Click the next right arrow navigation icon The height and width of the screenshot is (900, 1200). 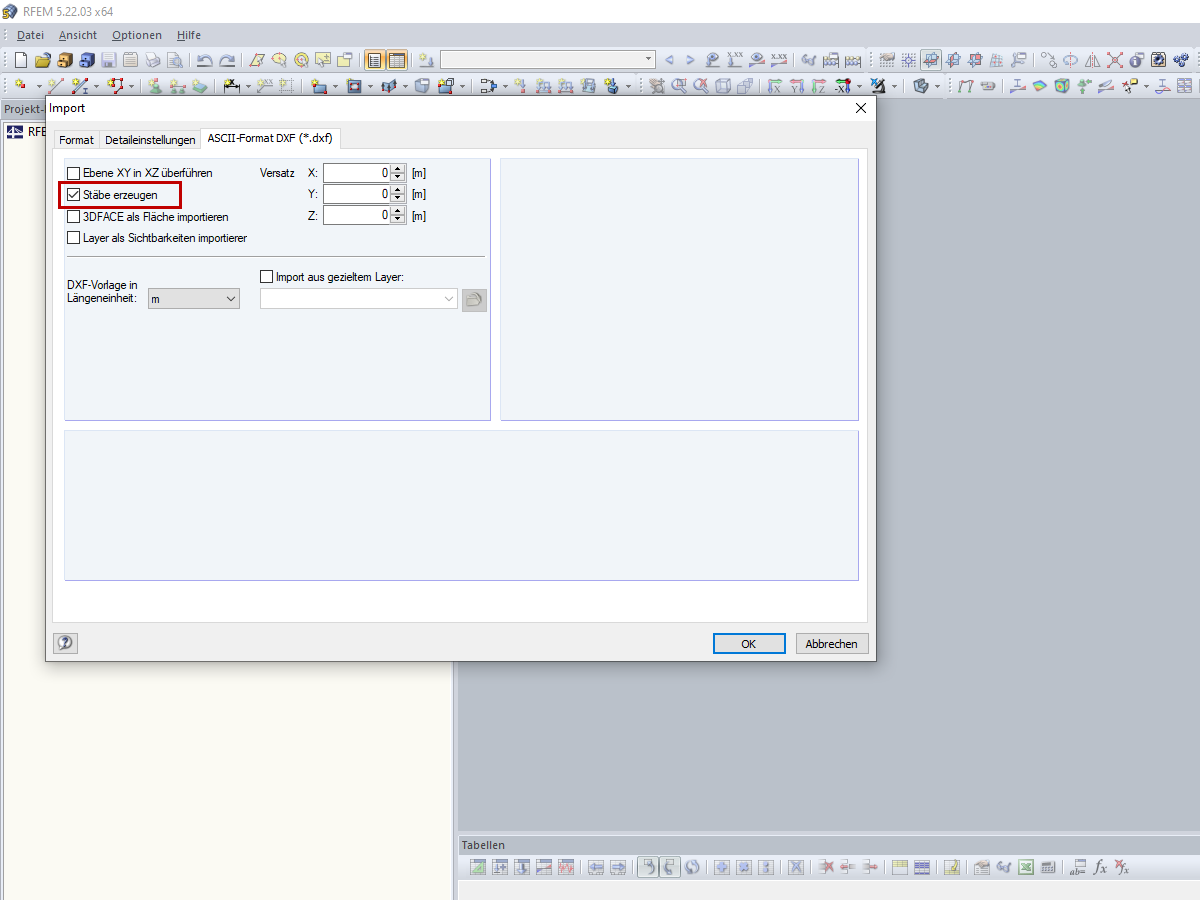[690, 60]
